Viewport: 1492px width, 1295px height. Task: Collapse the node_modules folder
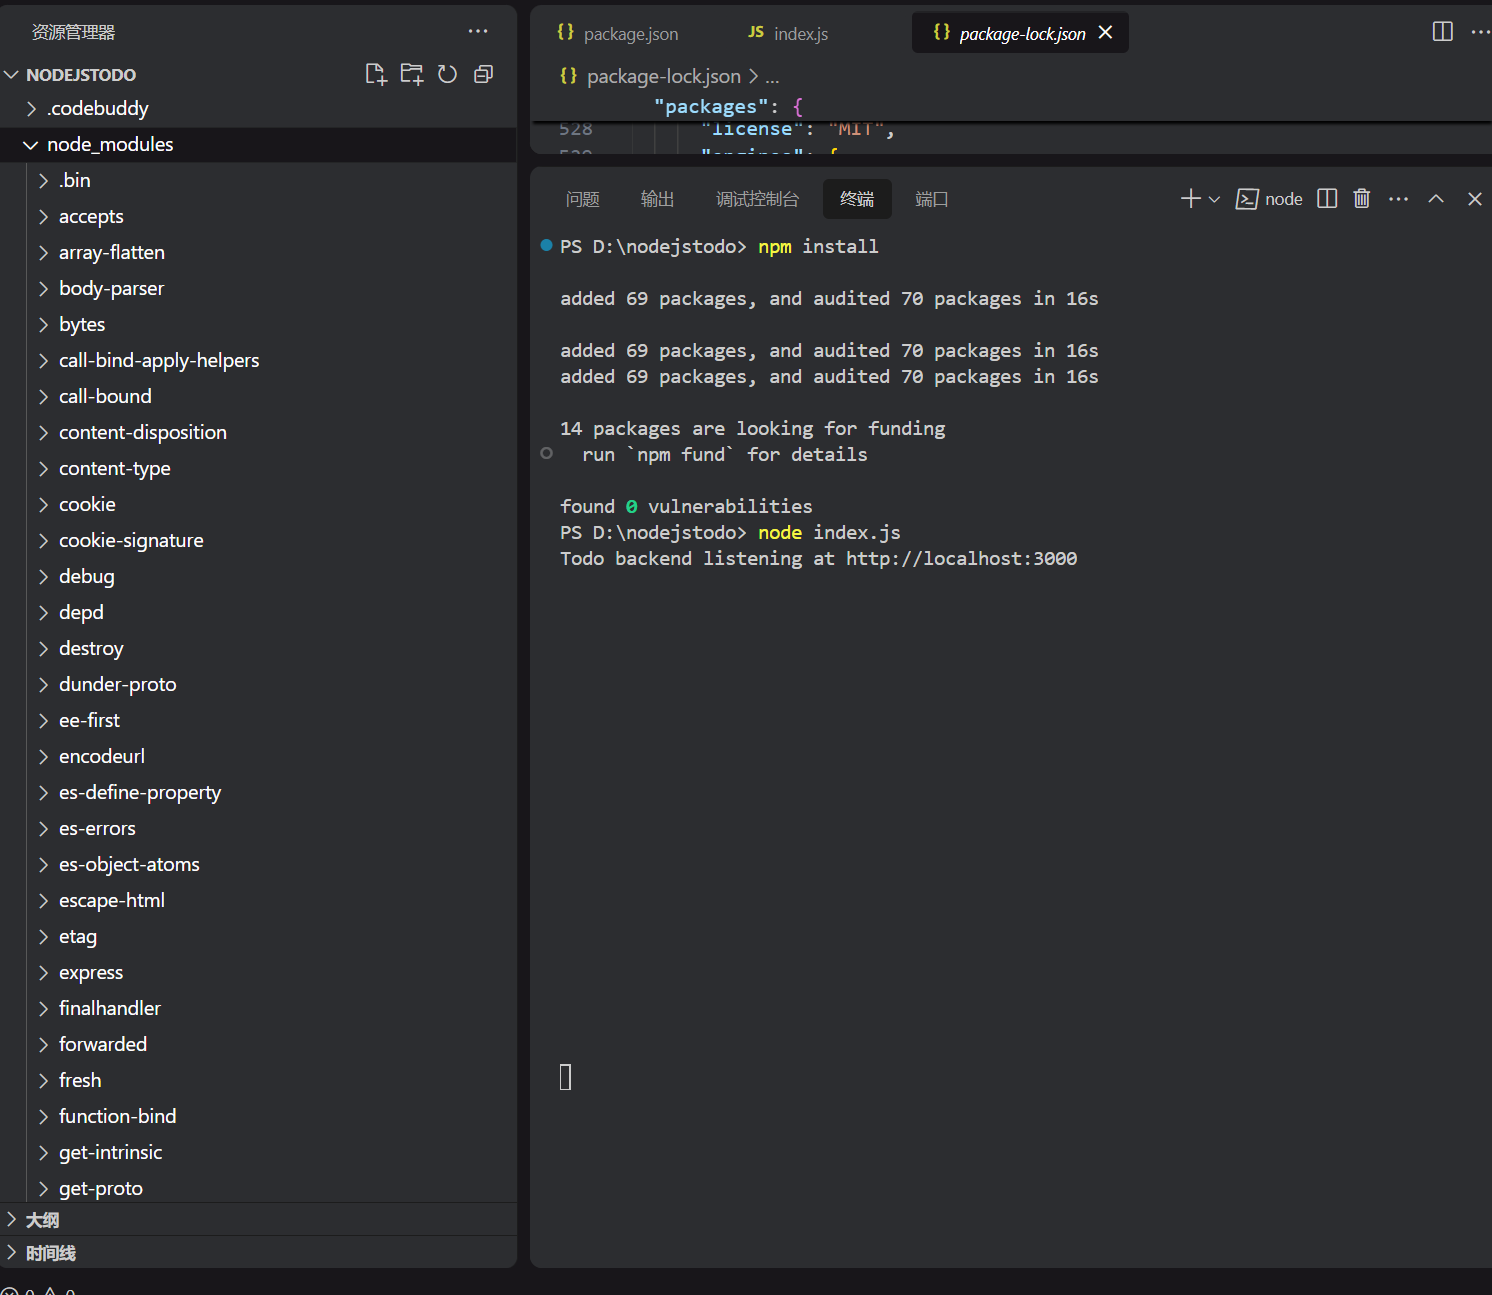coord(110,144)
